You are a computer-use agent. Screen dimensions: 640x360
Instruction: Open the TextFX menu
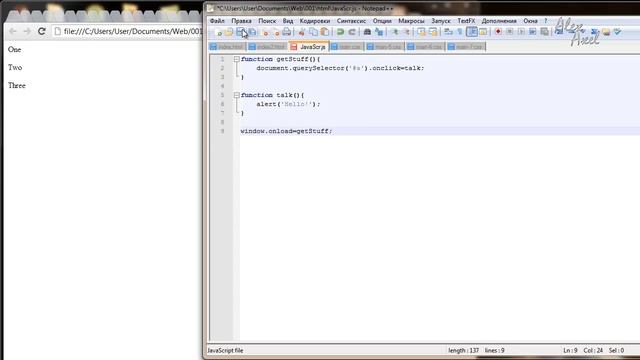[x=466, y=21]
